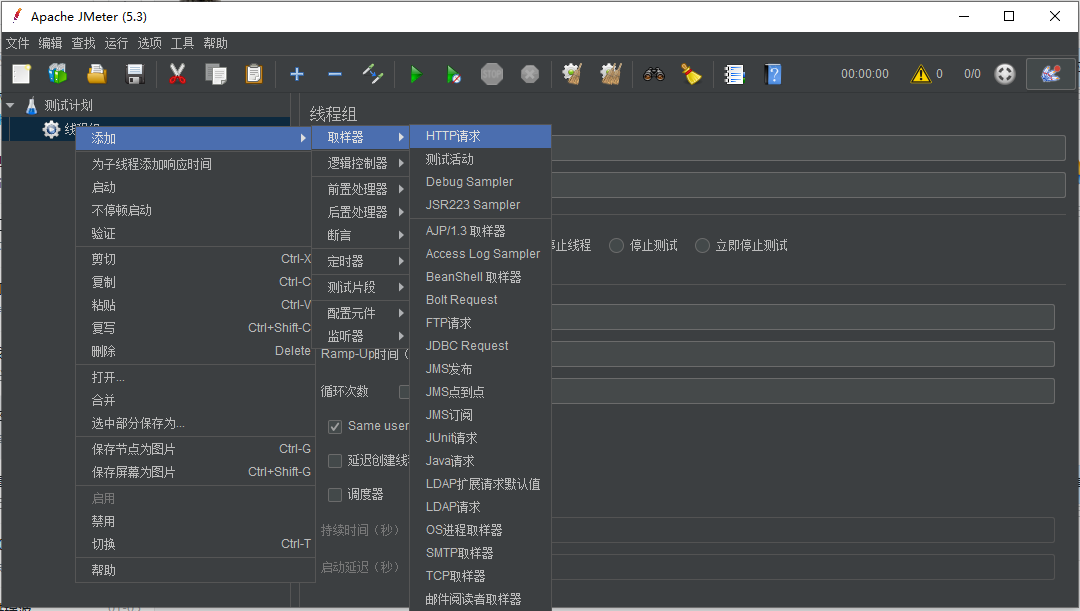Click Start no pauses icon
Image resolution: width=1080 pixels, height=611 pixels.
[x=453, y=74]
